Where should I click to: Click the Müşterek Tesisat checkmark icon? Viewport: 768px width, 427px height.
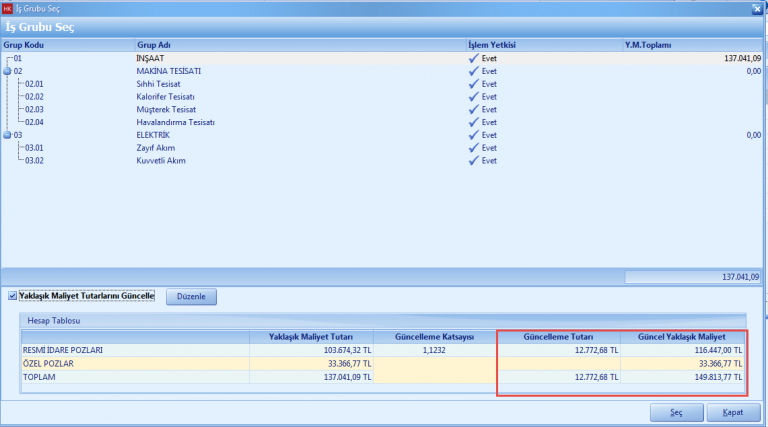tap(474, 110)
